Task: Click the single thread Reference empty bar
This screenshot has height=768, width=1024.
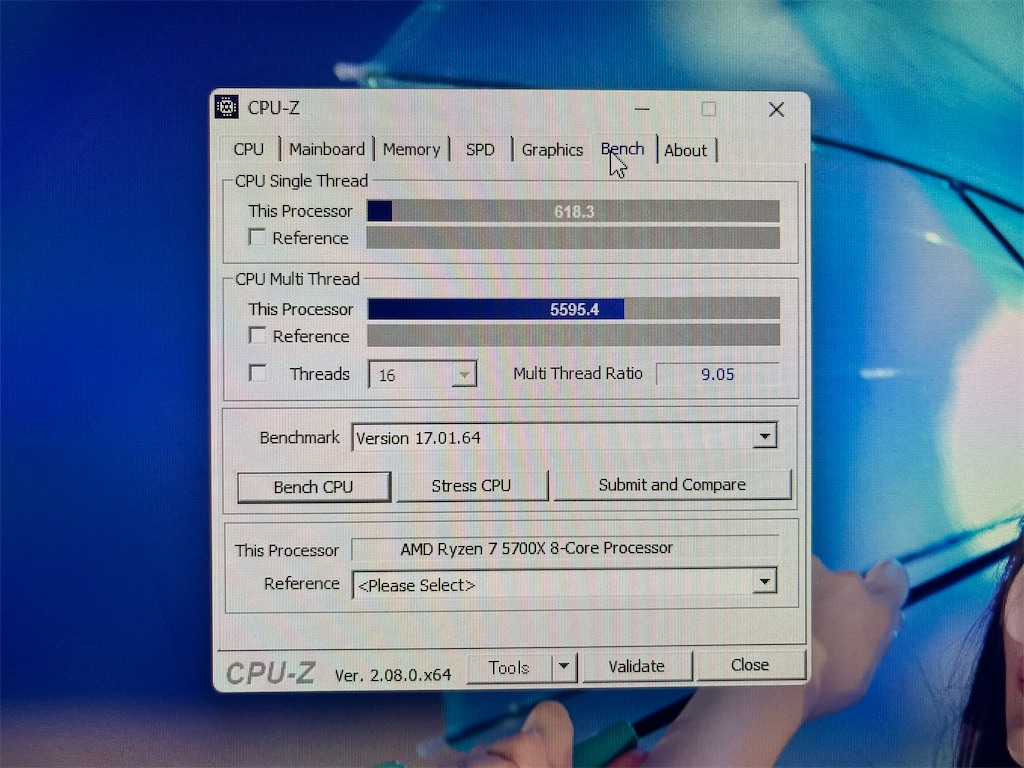Action: click(x=573, y=238)
